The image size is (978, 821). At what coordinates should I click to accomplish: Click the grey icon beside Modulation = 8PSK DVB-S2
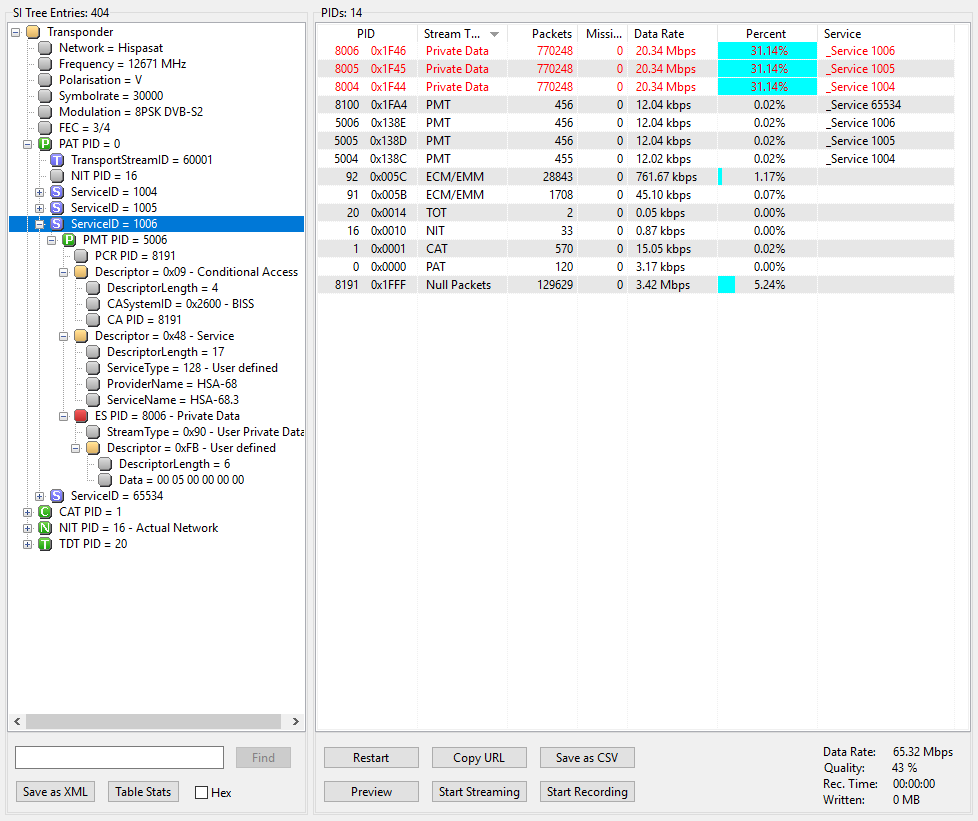(45, 112)
